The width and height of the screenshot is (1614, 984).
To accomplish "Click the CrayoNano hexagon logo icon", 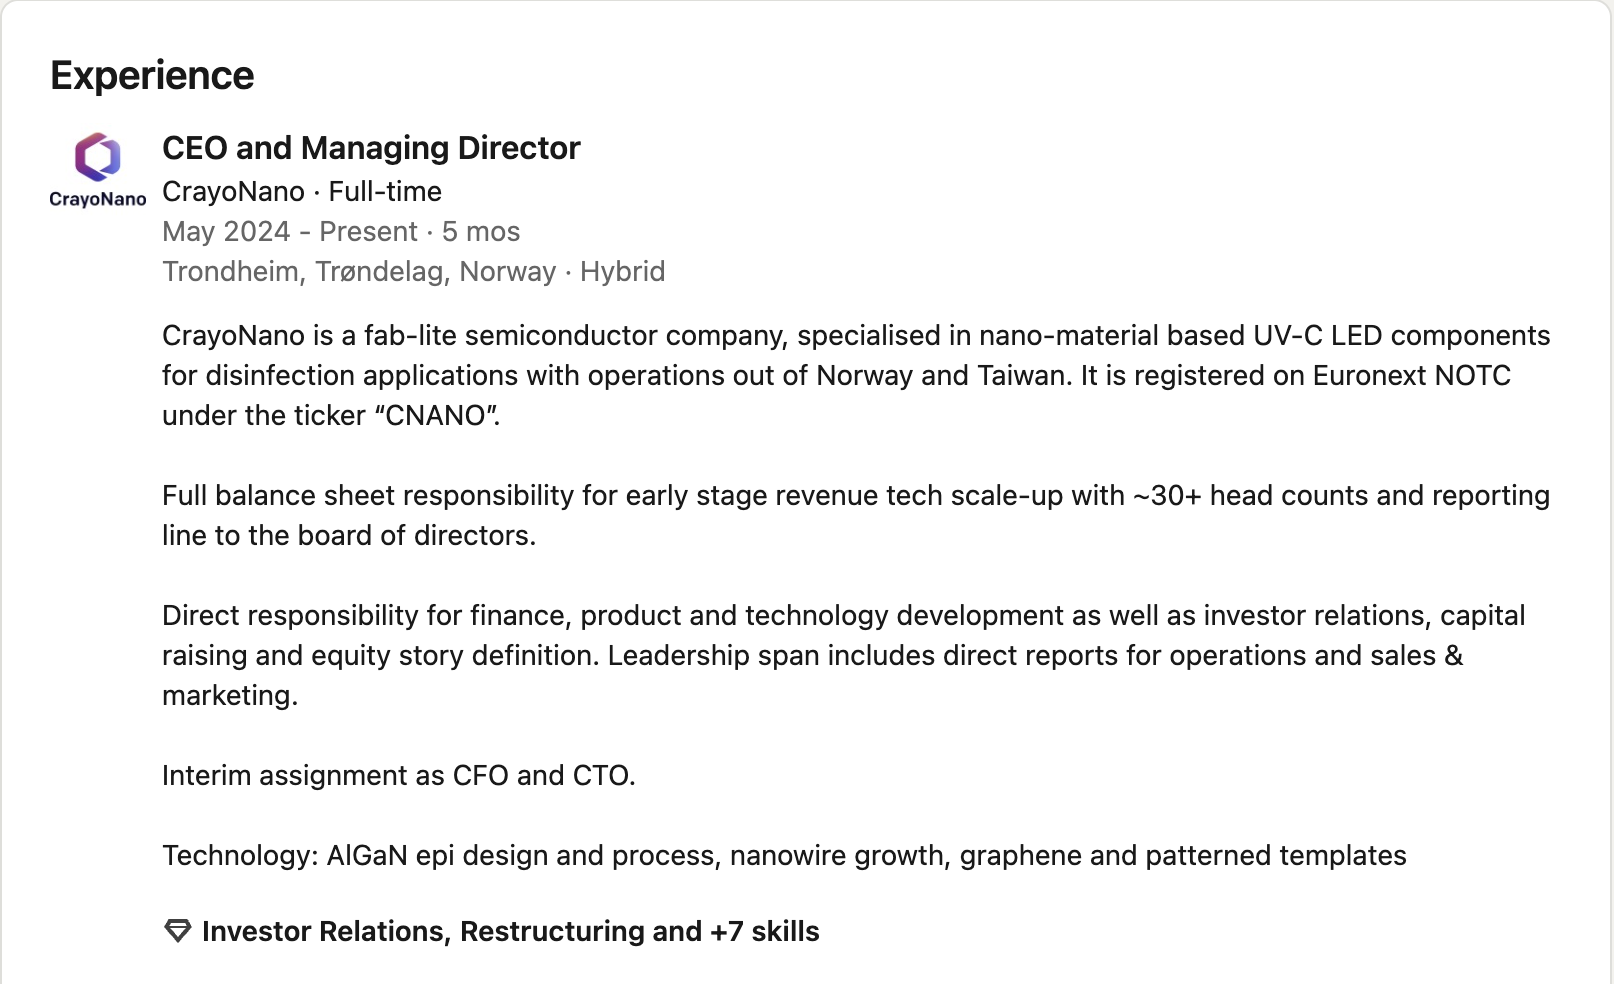I will coord(98,157).
